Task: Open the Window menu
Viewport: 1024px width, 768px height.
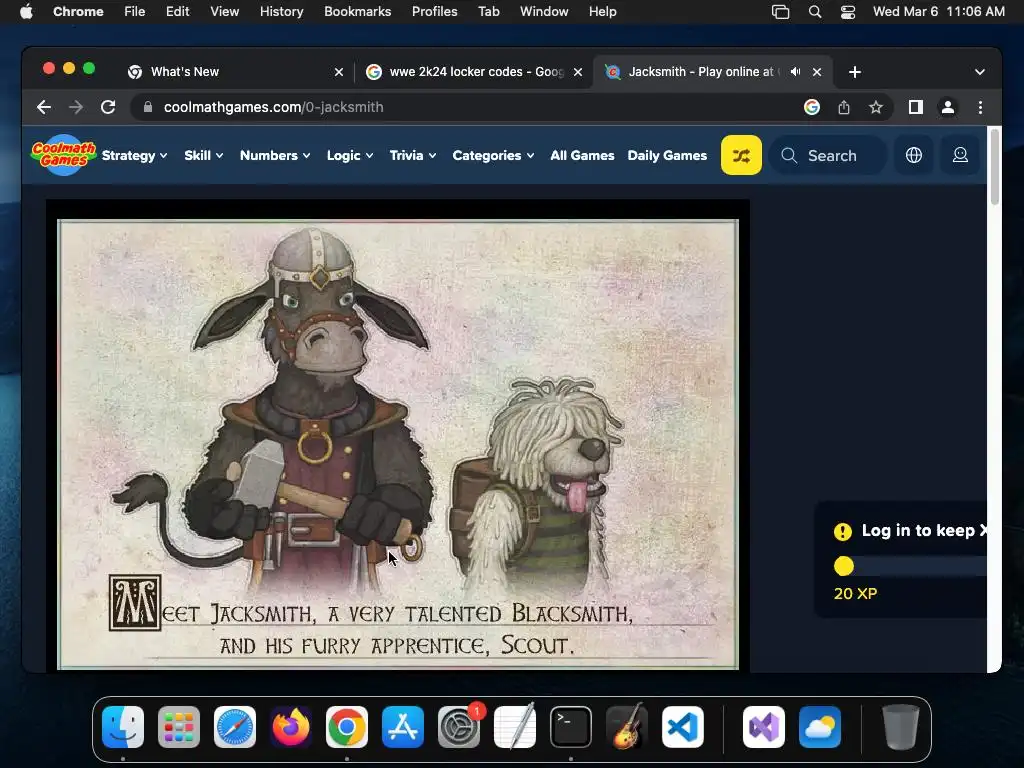Action: [x=544, y=12]
